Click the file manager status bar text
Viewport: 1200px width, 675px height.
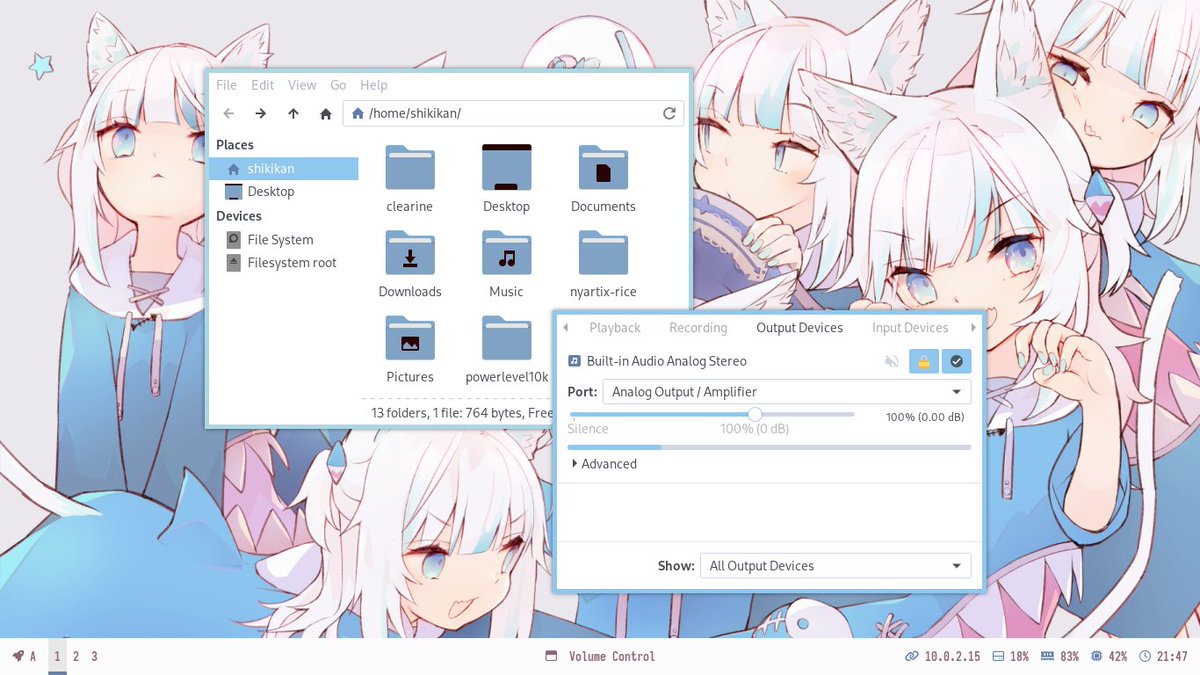point(462,412)
